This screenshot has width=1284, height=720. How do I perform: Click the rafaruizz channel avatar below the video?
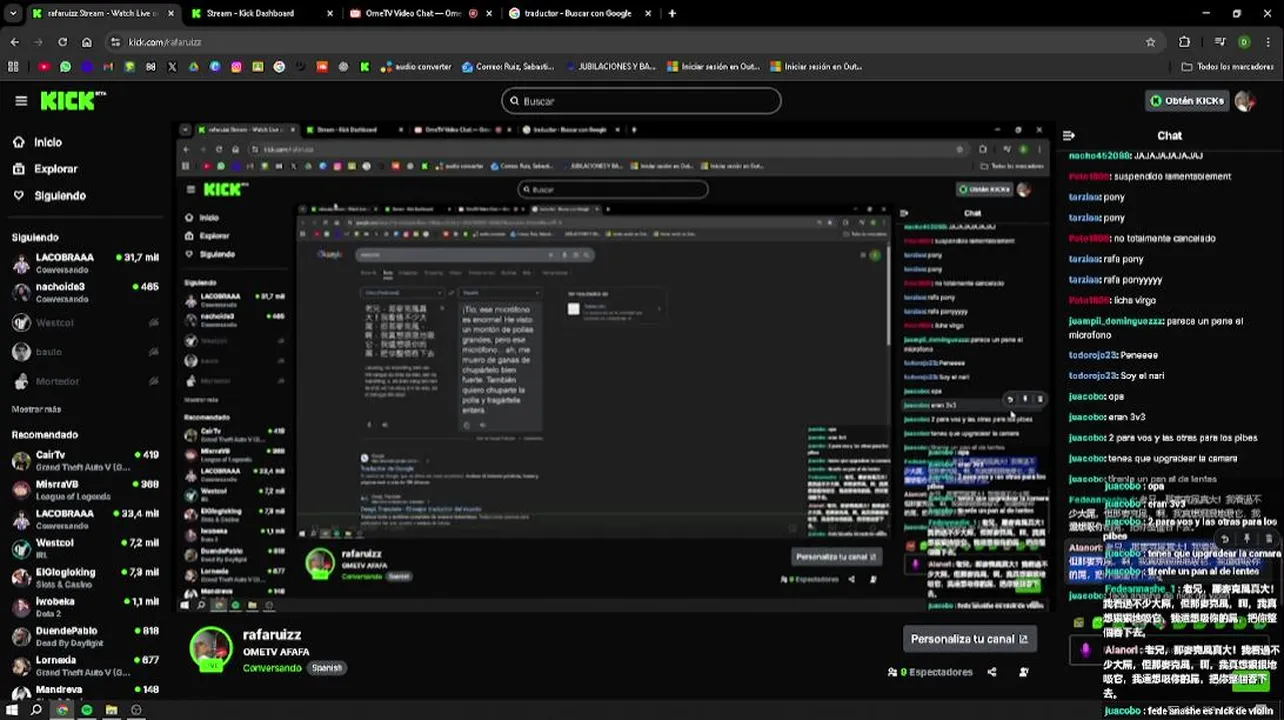click(211, 648)
